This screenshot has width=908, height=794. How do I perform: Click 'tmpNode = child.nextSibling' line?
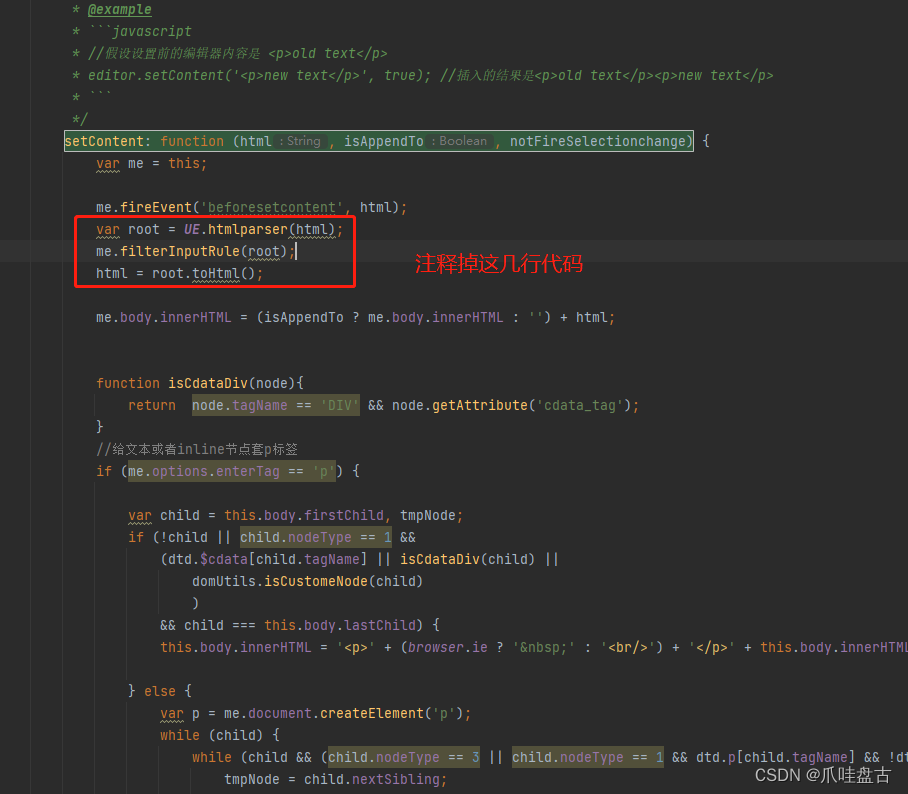point(335,780)
